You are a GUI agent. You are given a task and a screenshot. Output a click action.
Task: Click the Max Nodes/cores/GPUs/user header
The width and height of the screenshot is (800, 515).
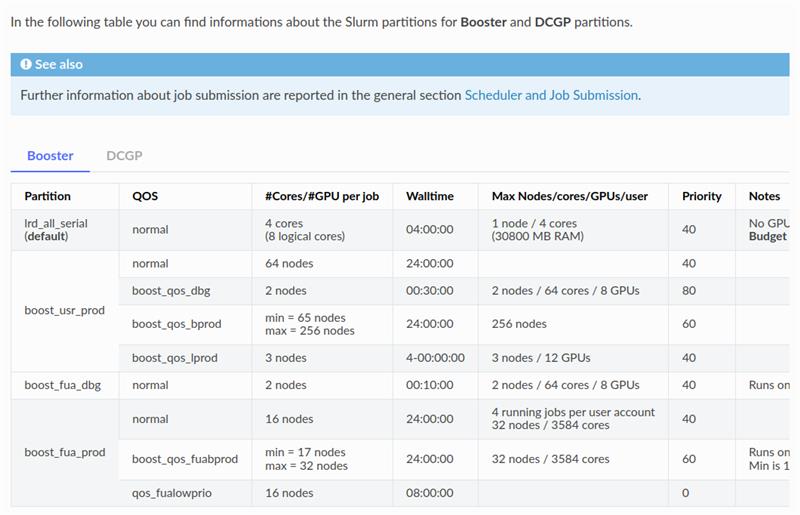tap(570, 196)
